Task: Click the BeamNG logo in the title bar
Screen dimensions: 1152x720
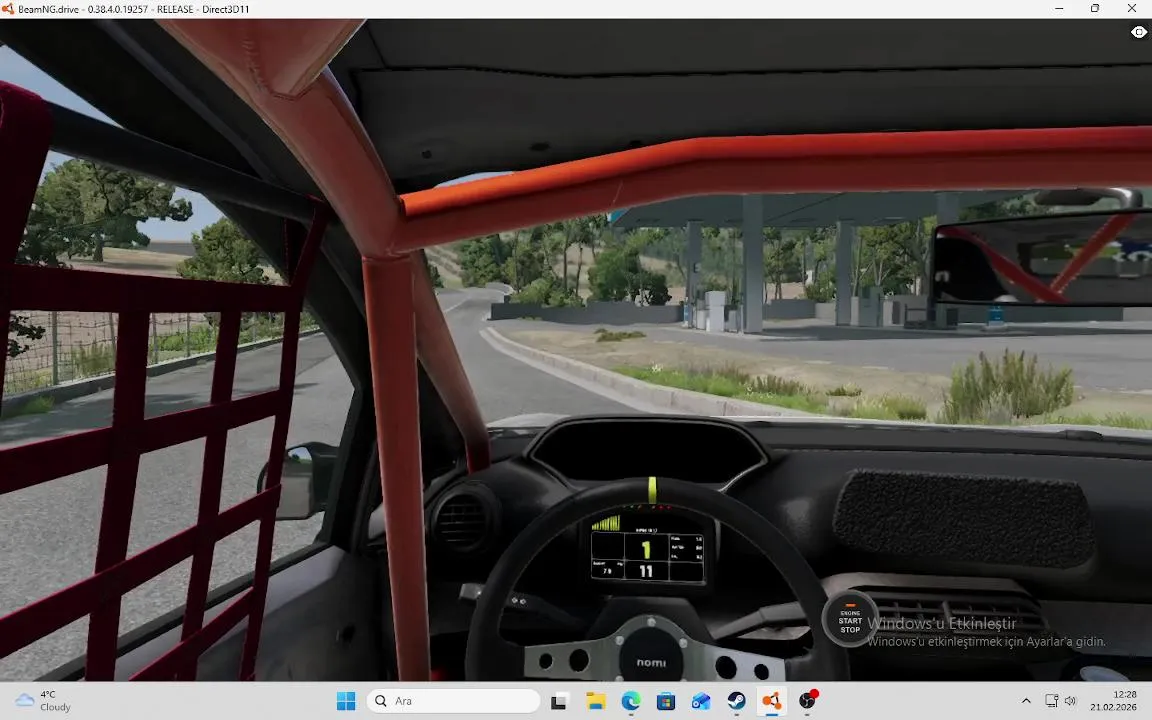Action: click(8, 9)
